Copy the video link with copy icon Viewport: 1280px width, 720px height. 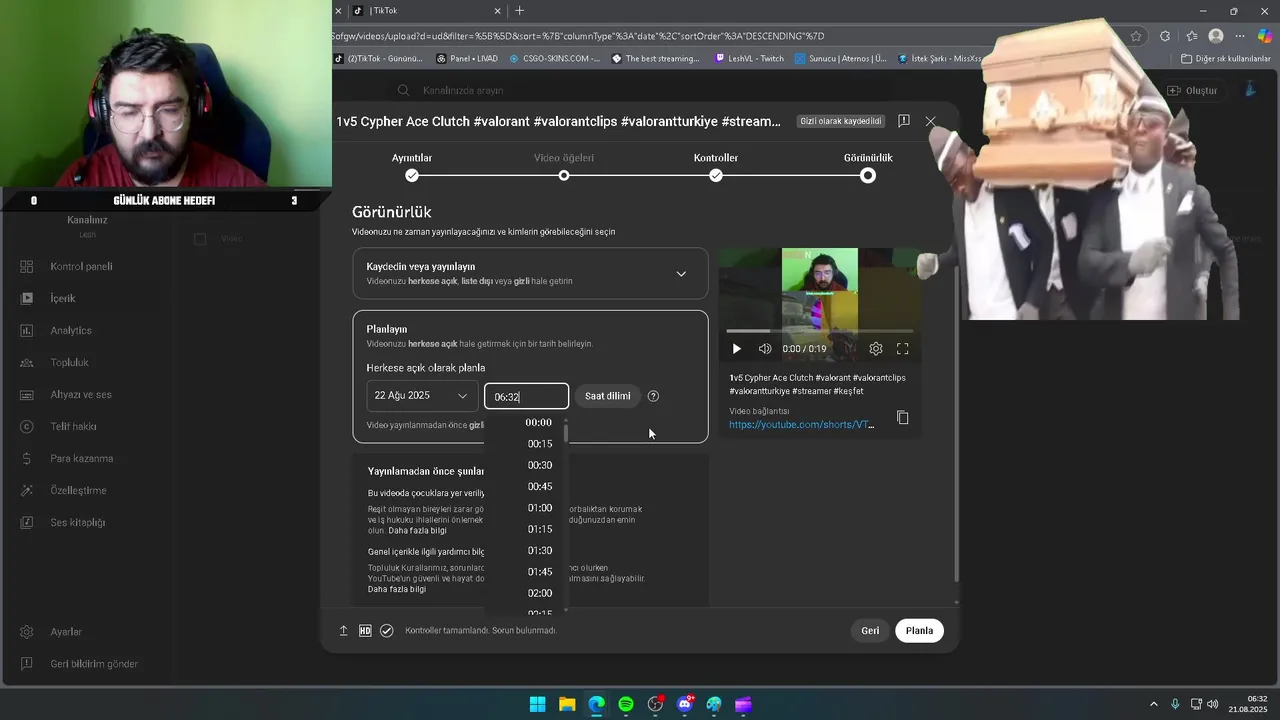(x=902, y=417)
